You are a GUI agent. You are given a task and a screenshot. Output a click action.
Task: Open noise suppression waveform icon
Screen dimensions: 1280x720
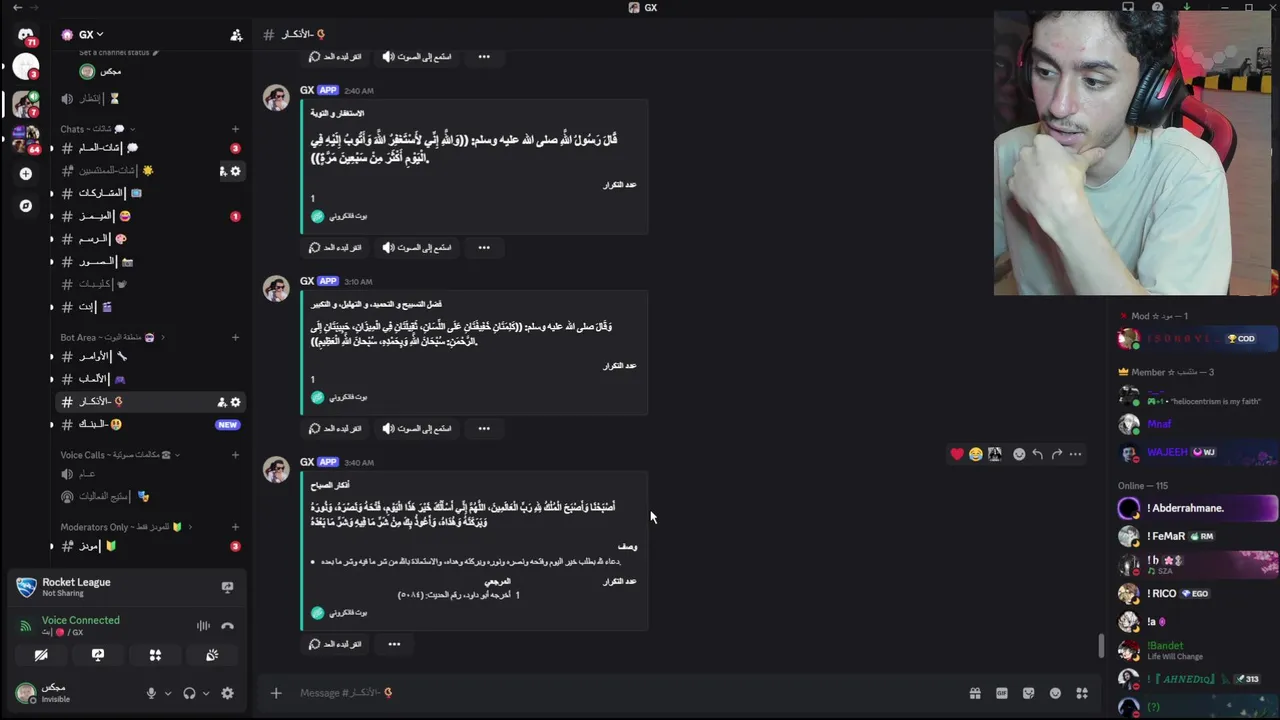point(203,626)
